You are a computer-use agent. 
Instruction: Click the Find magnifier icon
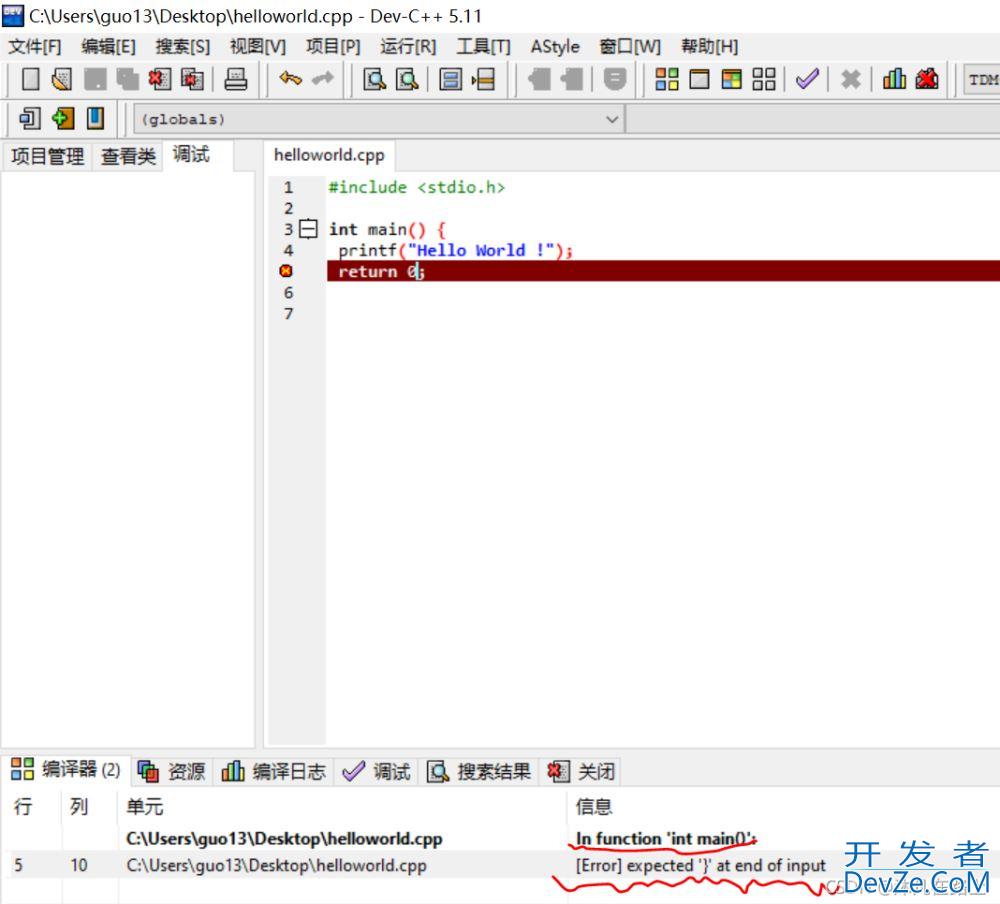click(374, 79)
